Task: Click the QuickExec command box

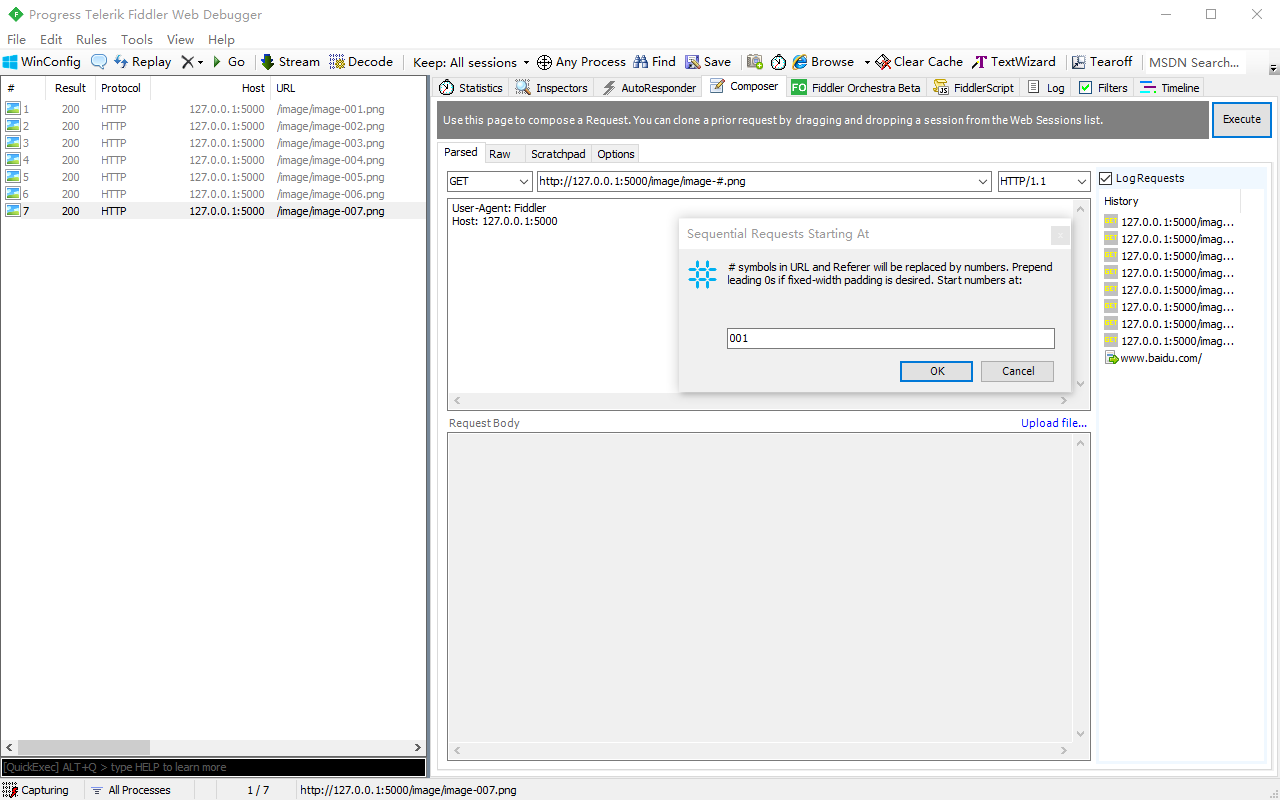Action: 213,767
